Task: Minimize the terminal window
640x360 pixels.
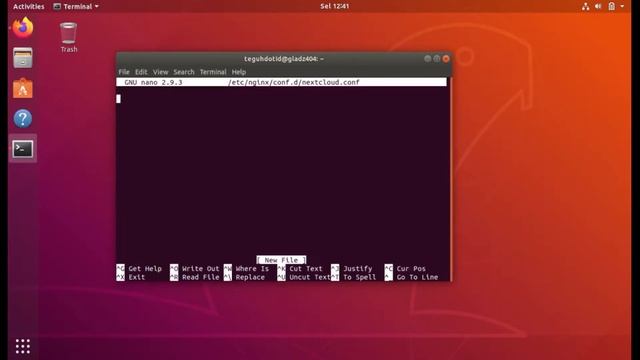Action: pos(427,58)
